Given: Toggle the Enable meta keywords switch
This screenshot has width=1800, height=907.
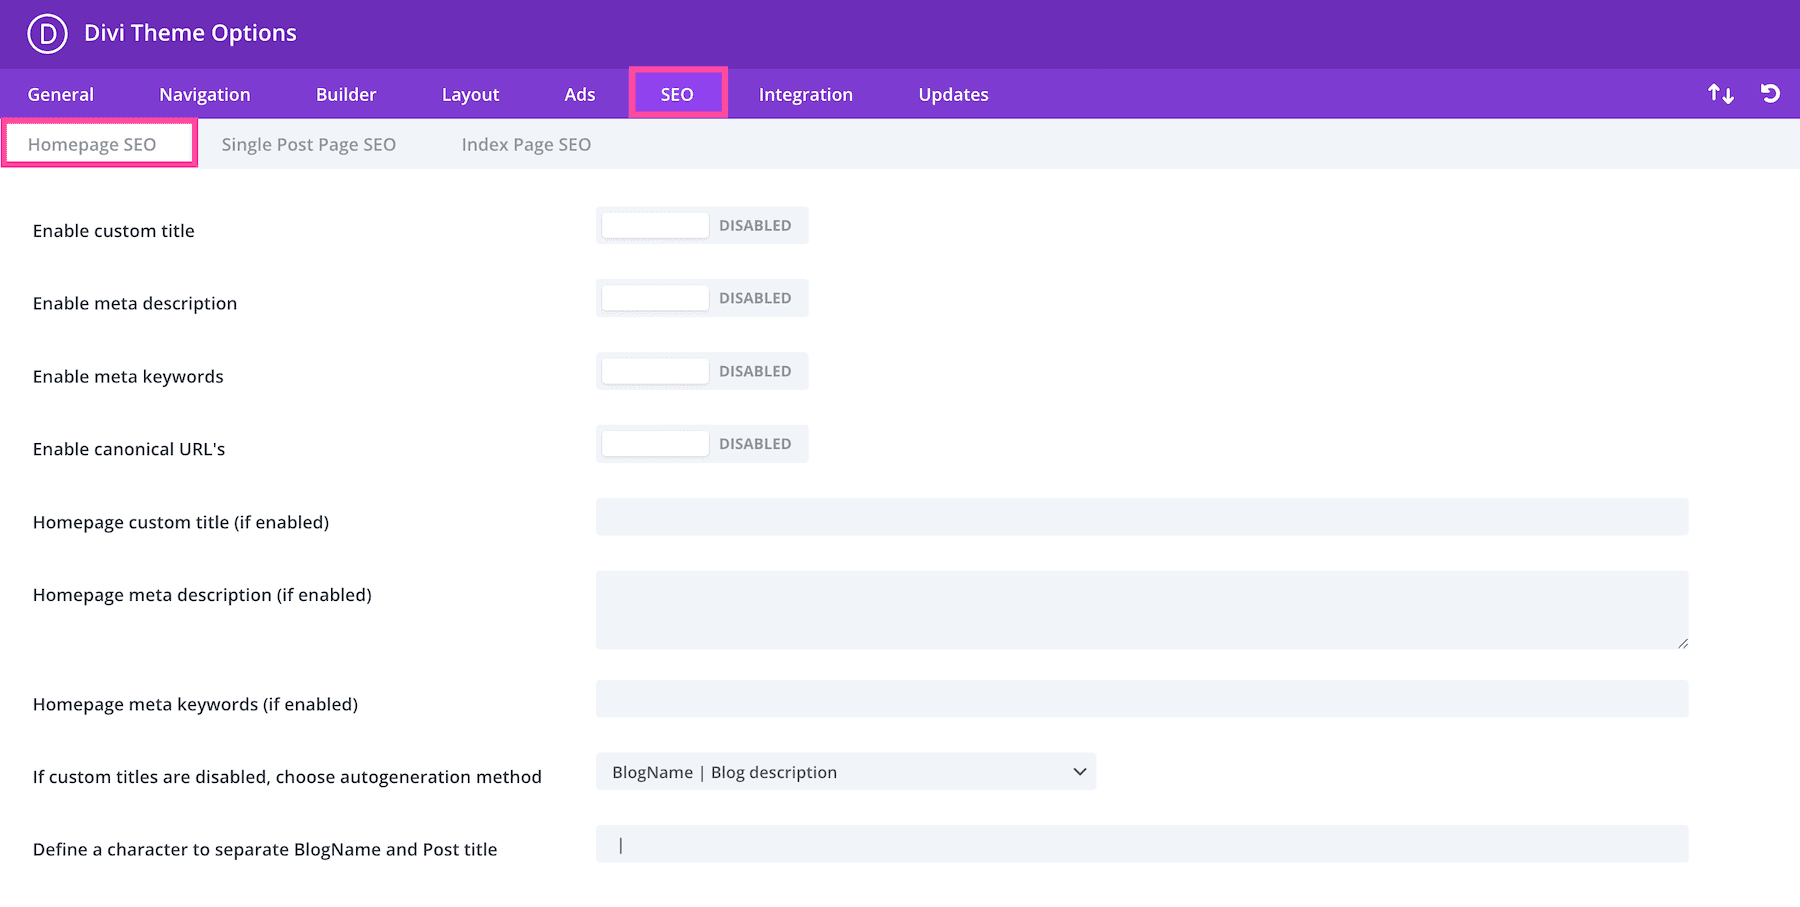Looking at the screenshot, I should click(701, 371).
